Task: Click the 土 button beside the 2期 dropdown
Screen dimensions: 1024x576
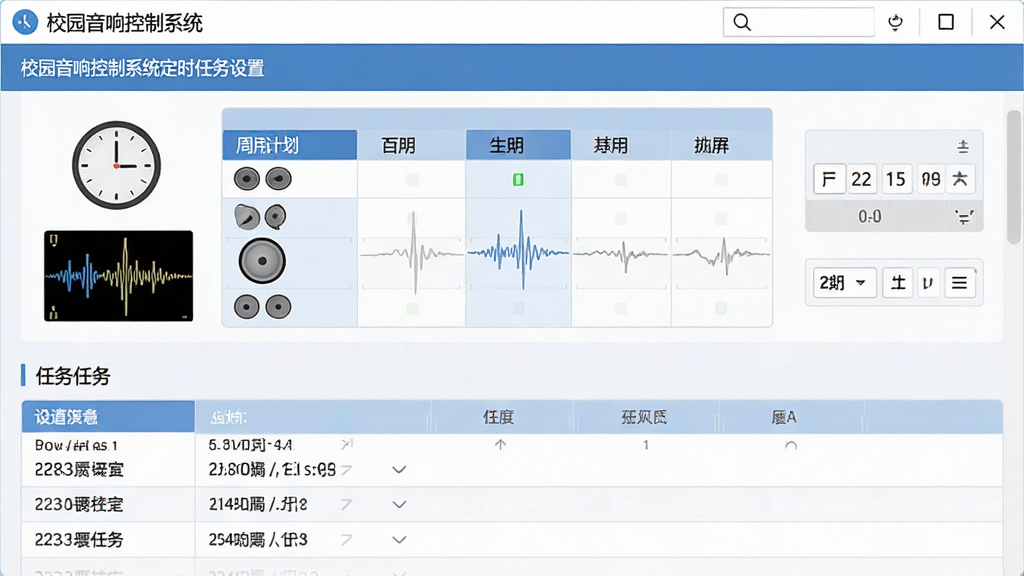Action: (898, 283)
